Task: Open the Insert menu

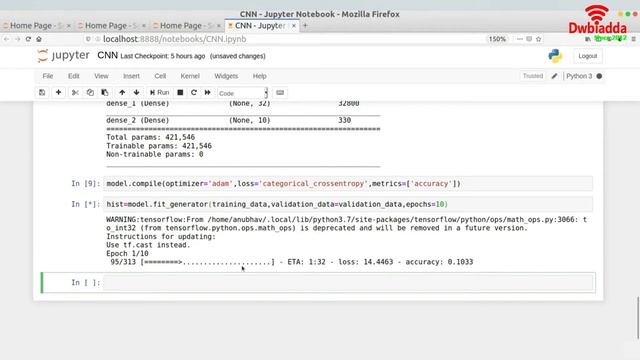Action: tap(131, 76)
